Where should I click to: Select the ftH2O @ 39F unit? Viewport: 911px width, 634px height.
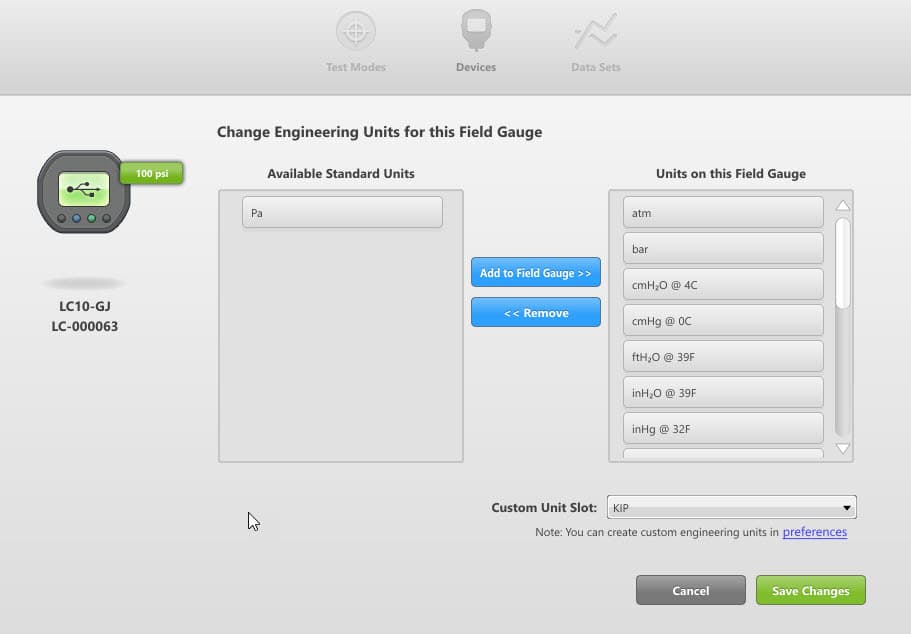click(x=722, y=356)
